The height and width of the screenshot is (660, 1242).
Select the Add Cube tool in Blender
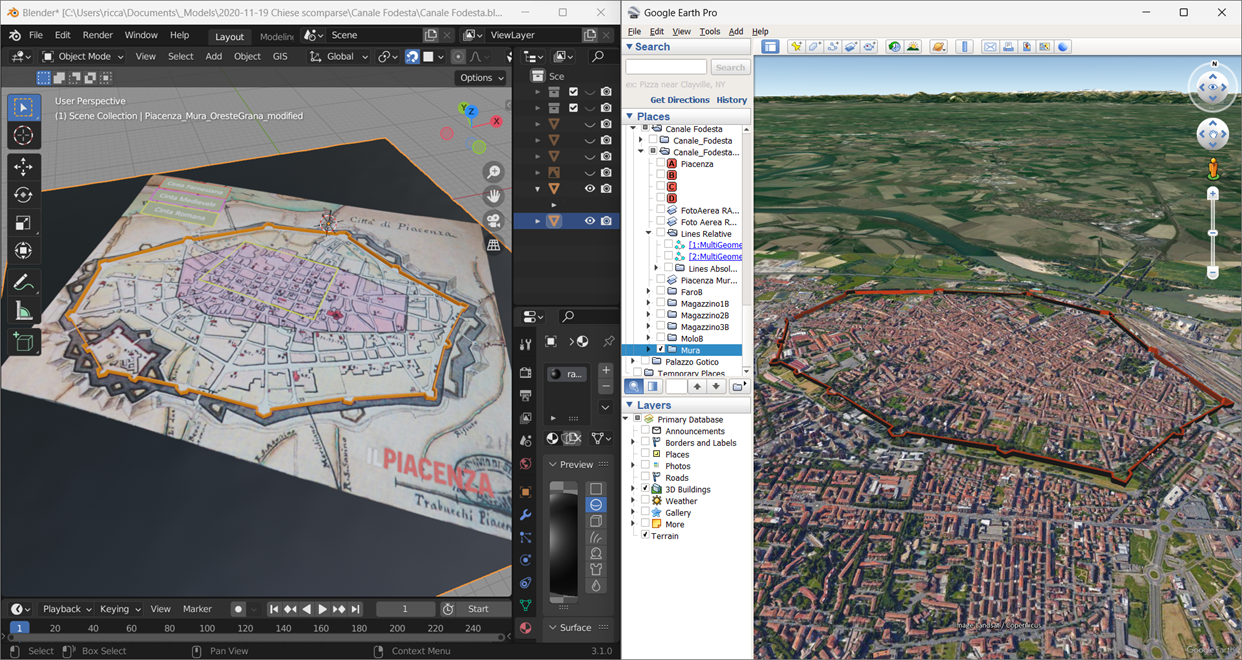(24, 343)
